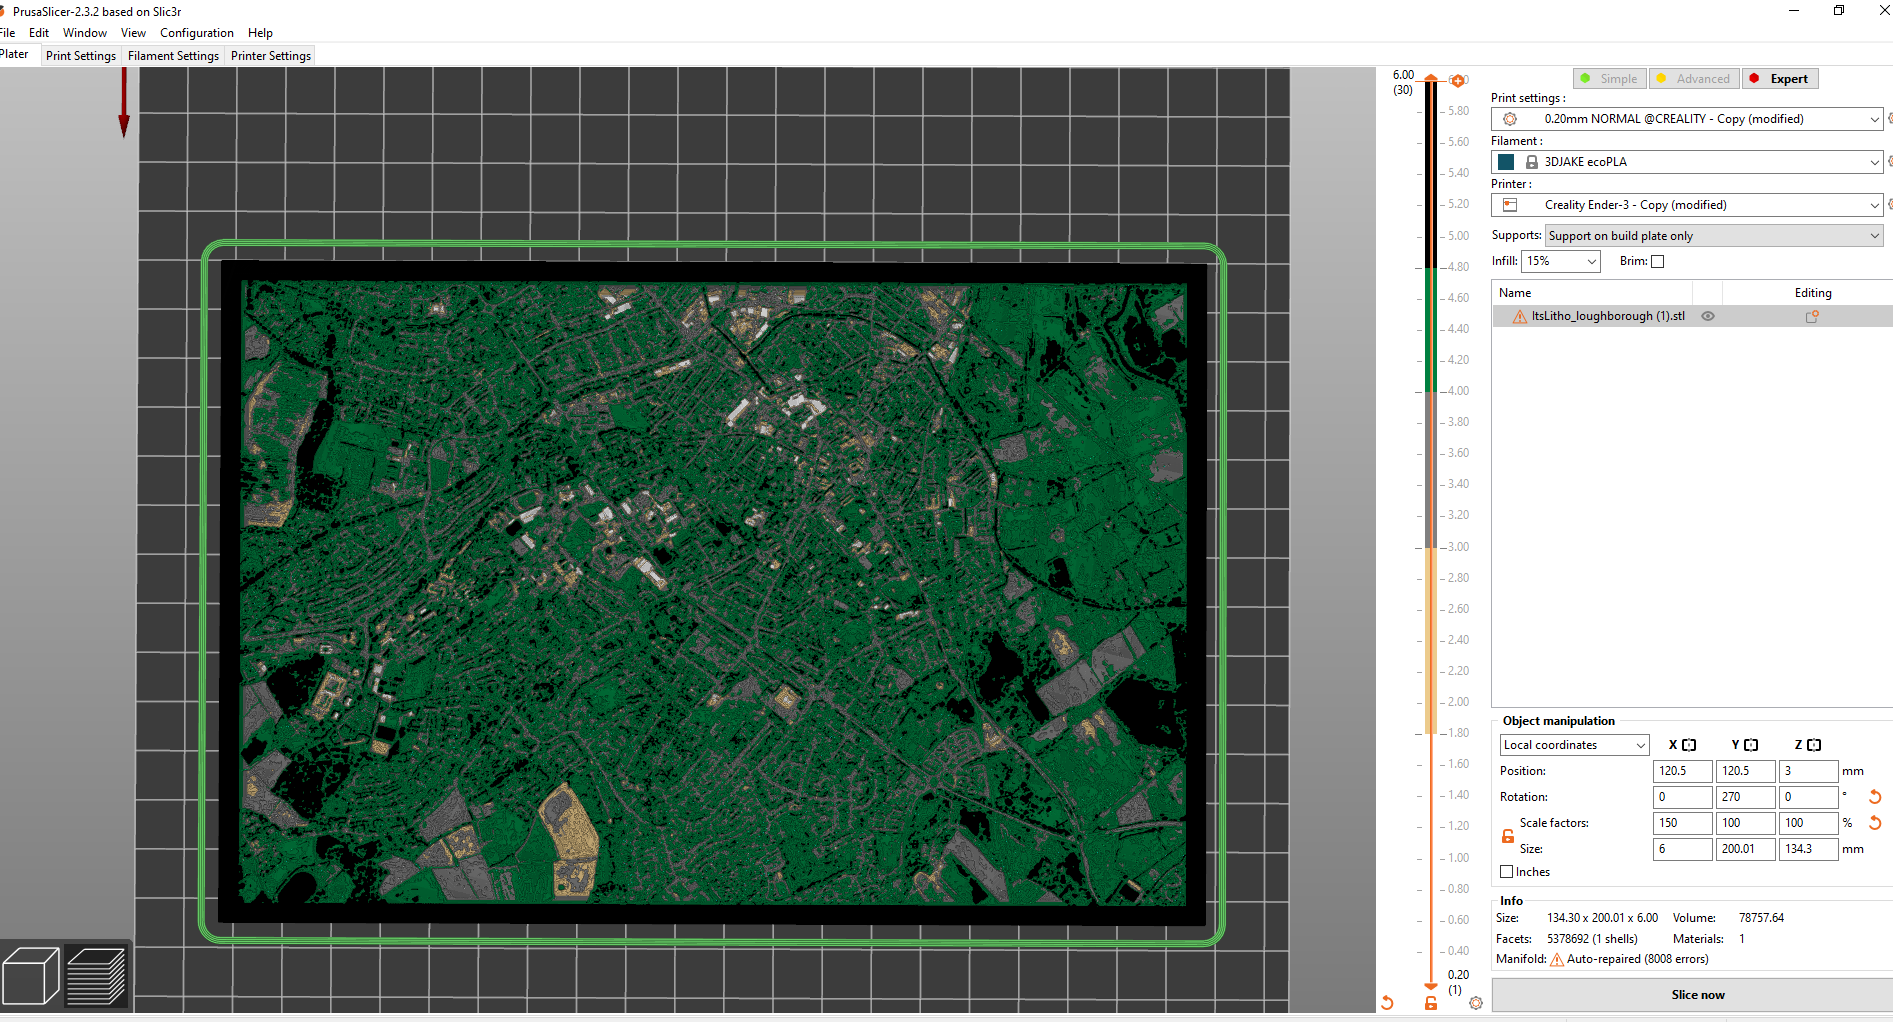Open the Supports dropdown
The image size is (1893, 1022).
[x=1713, y=235]
